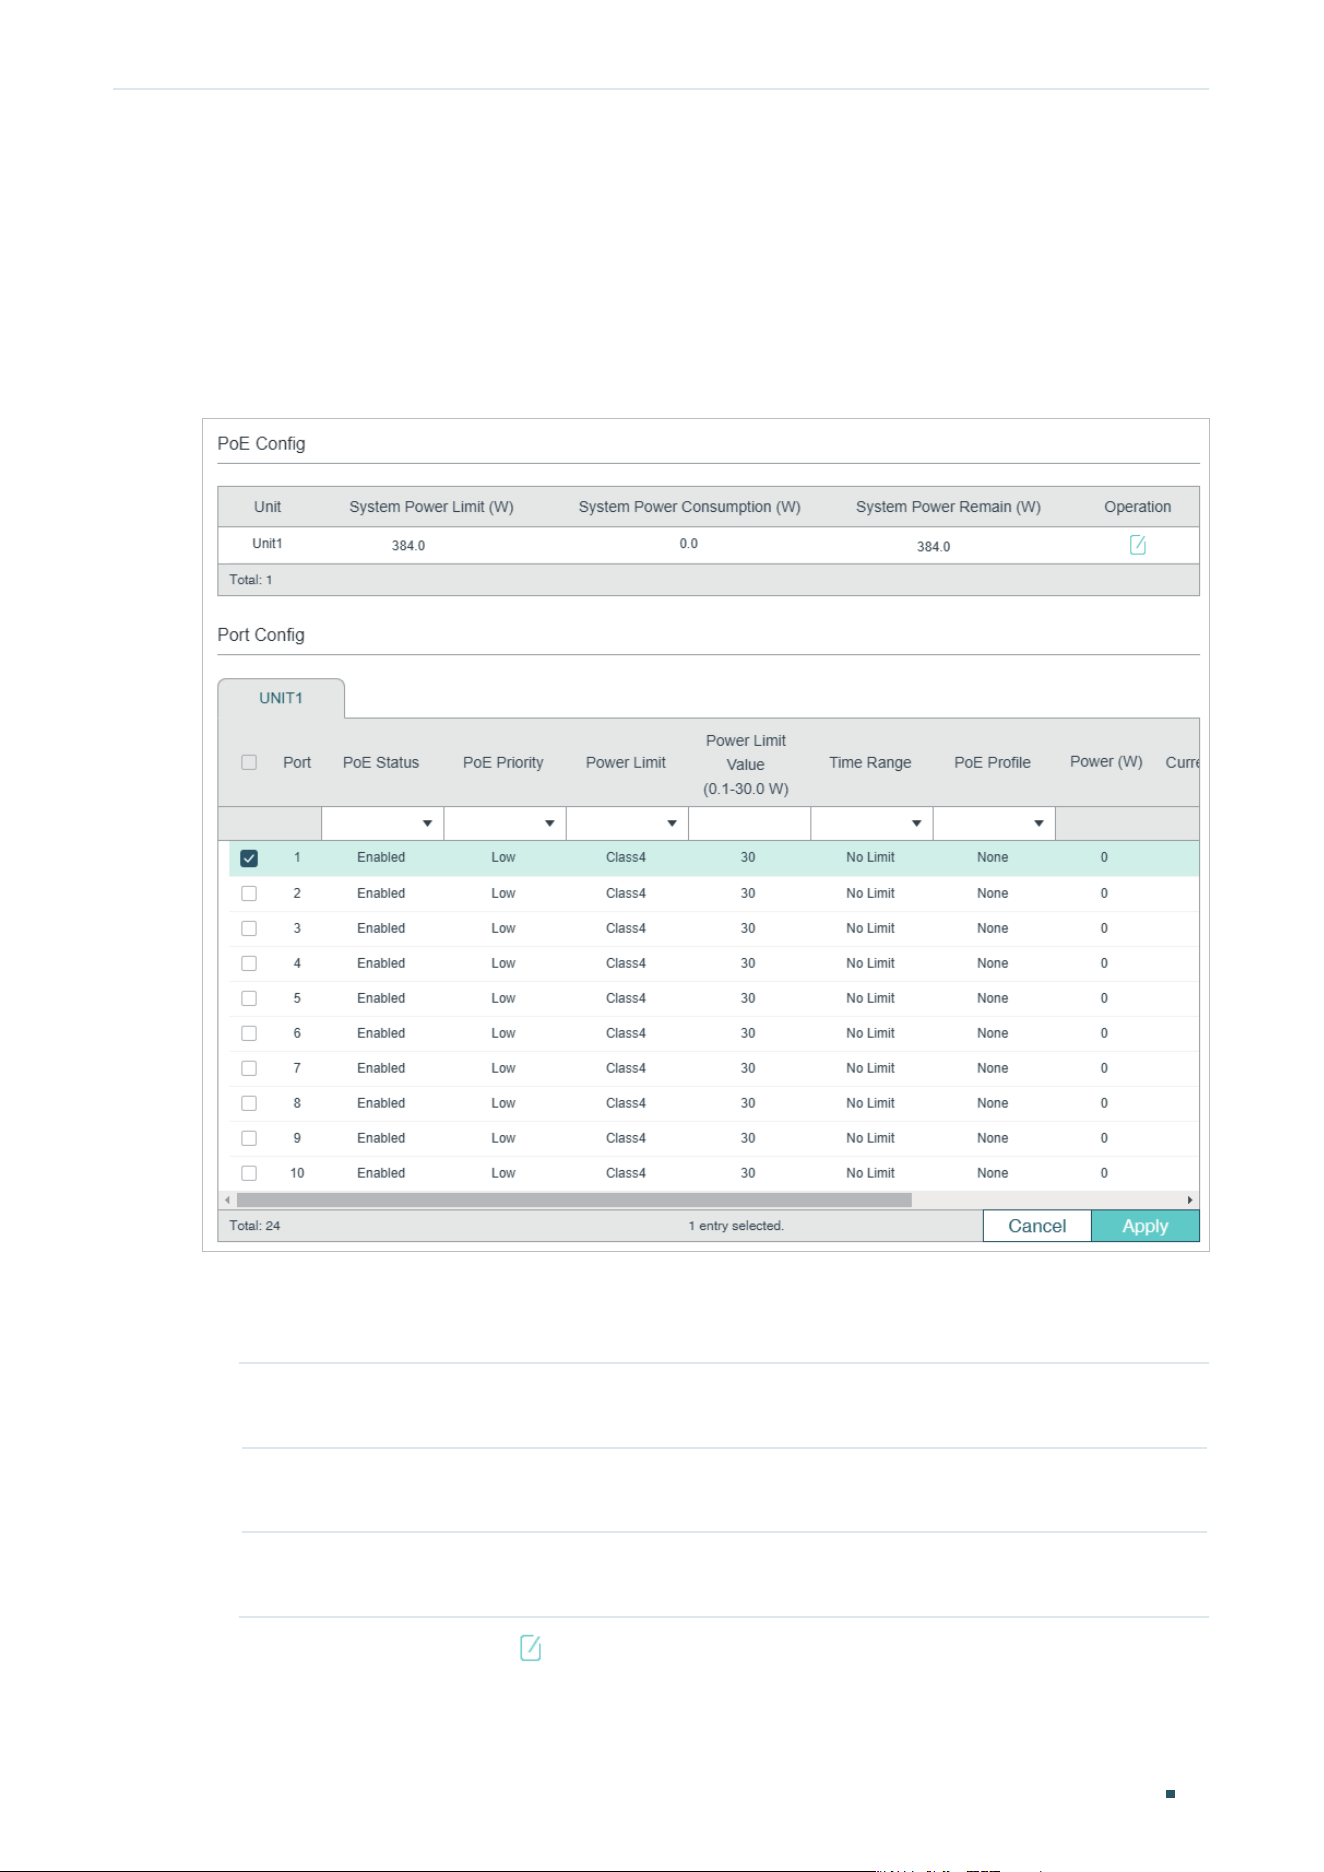The height and width of the screenshot is (1872, 1324).
Task: Check the port 8 row checkbox
Action: click(x=249, y=1103)
